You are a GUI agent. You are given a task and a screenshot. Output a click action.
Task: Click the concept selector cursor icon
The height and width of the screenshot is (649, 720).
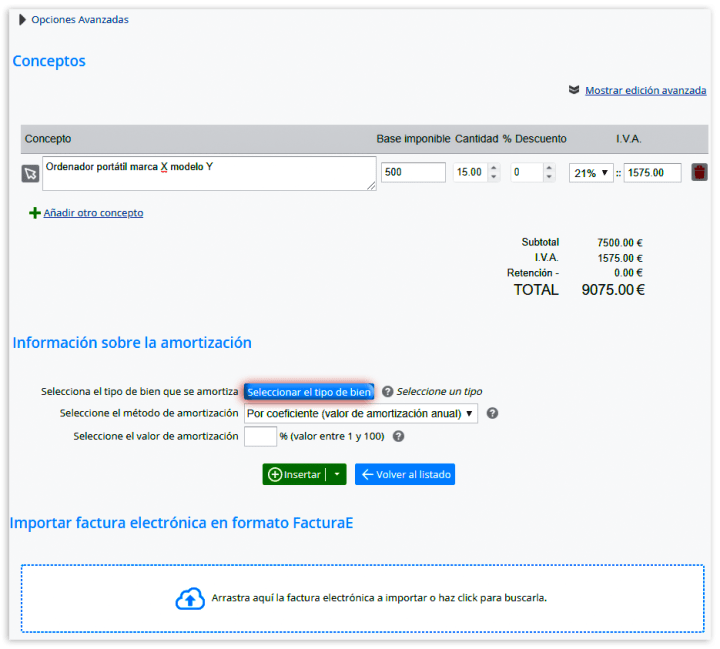tap(30, 174)
